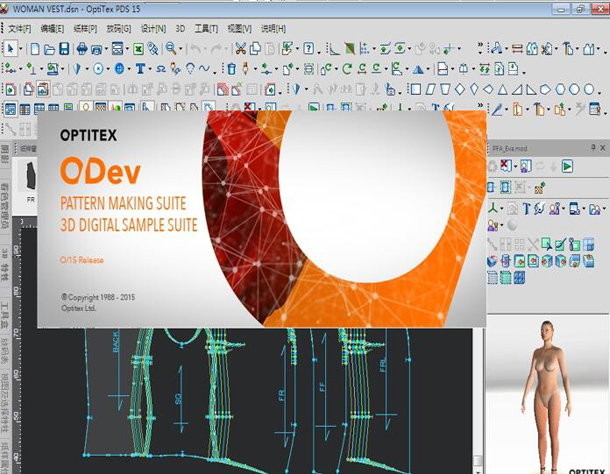Click the blue four-hole button tool
610x474 pixels.
click(119, 69)
